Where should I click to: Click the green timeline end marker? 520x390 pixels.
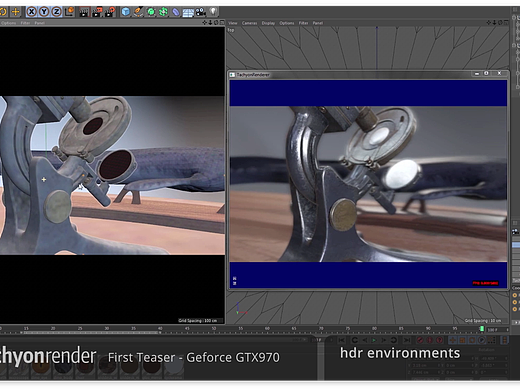click(482, 329)
